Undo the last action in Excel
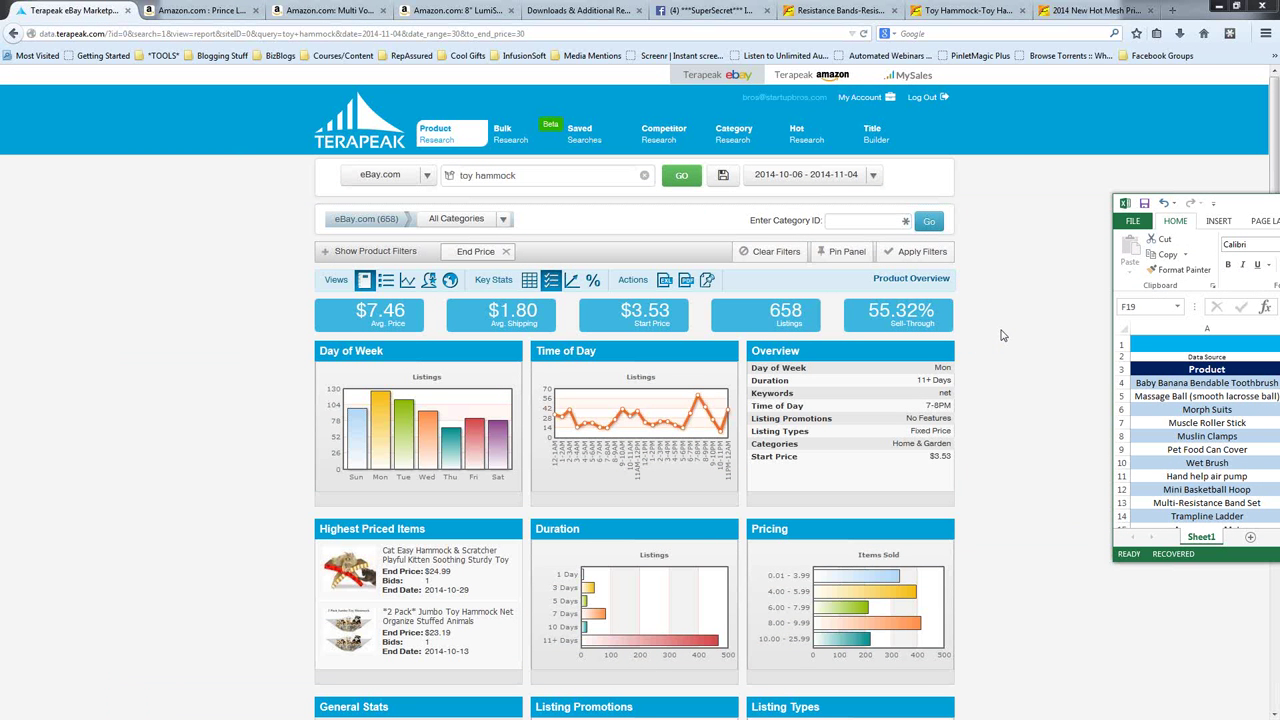 1163,203
